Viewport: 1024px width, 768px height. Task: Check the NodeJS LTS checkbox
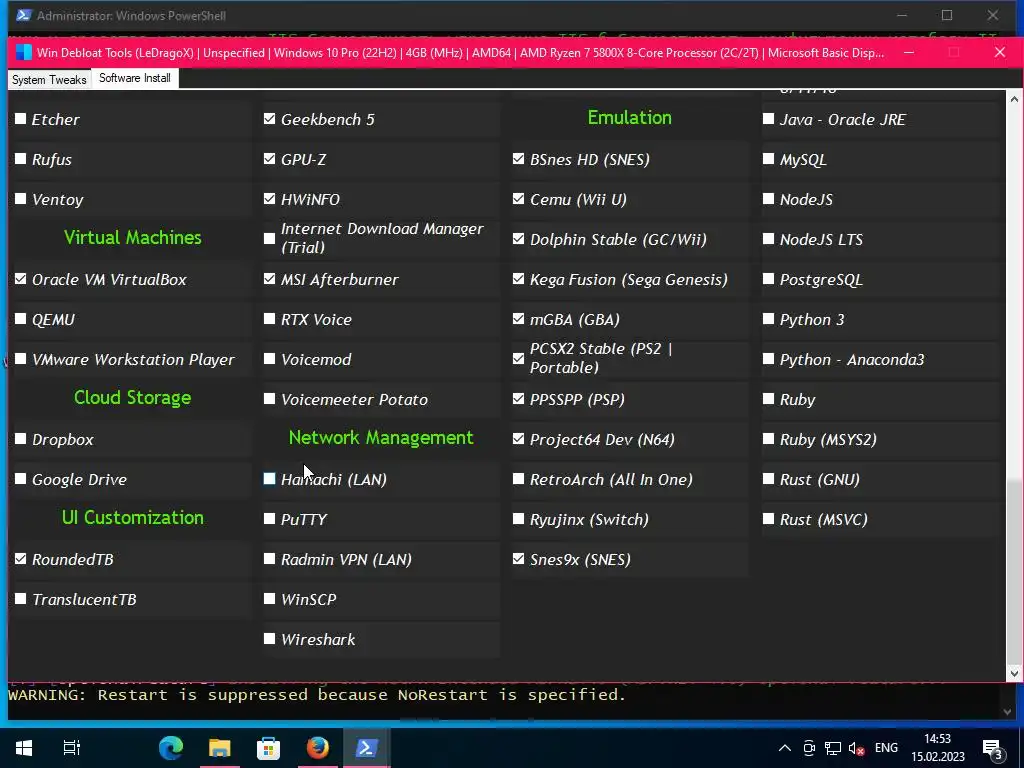point(769,238)
